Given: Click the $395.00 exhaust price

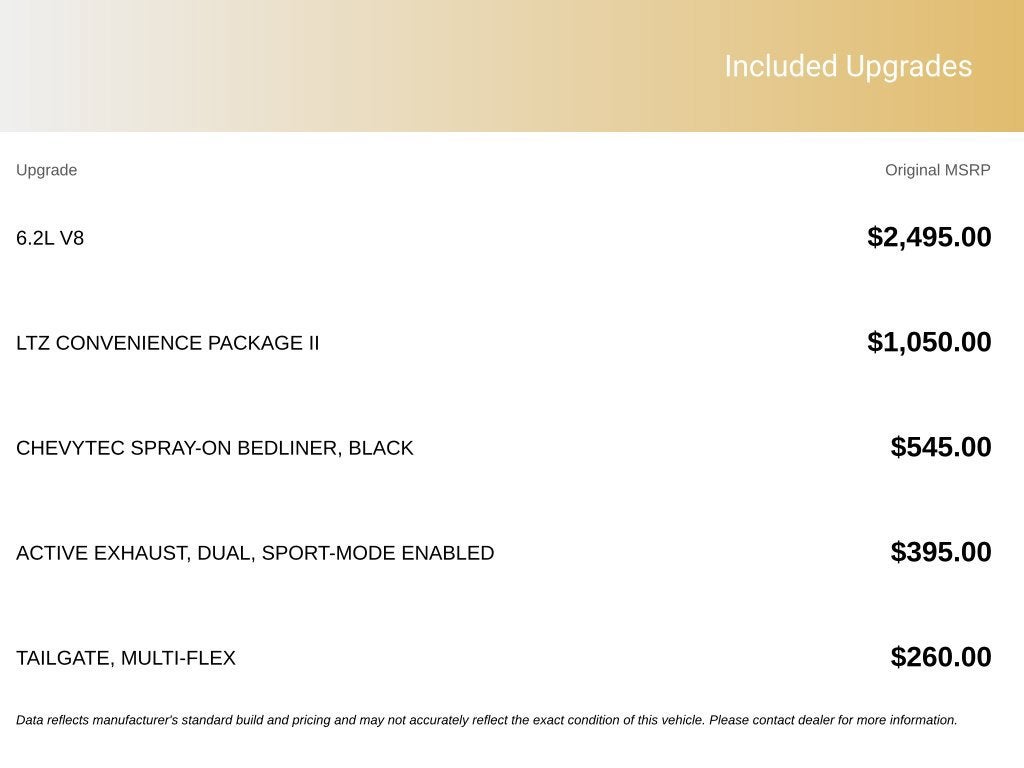Looking at the screenshot, I should [940, 552].
